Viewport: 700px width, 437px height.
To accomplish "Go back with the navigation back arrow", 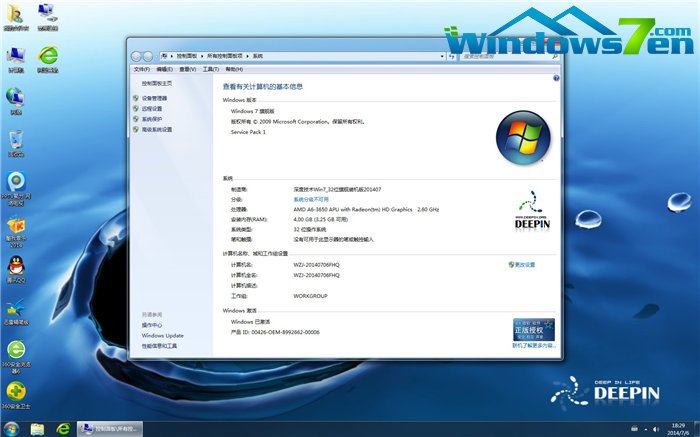I will tap(136, 56).
